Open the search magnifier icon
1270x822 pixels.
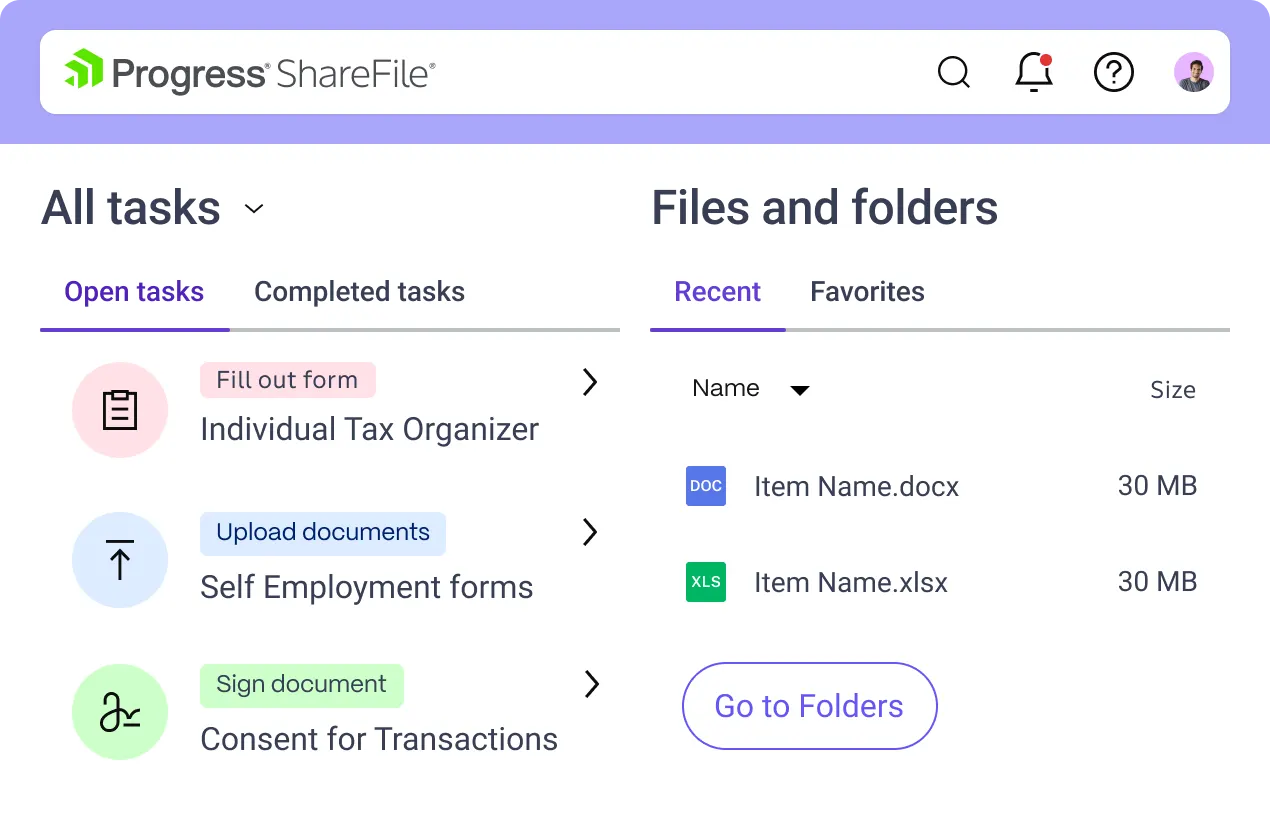pyautogui.click(x=954, y=72)
